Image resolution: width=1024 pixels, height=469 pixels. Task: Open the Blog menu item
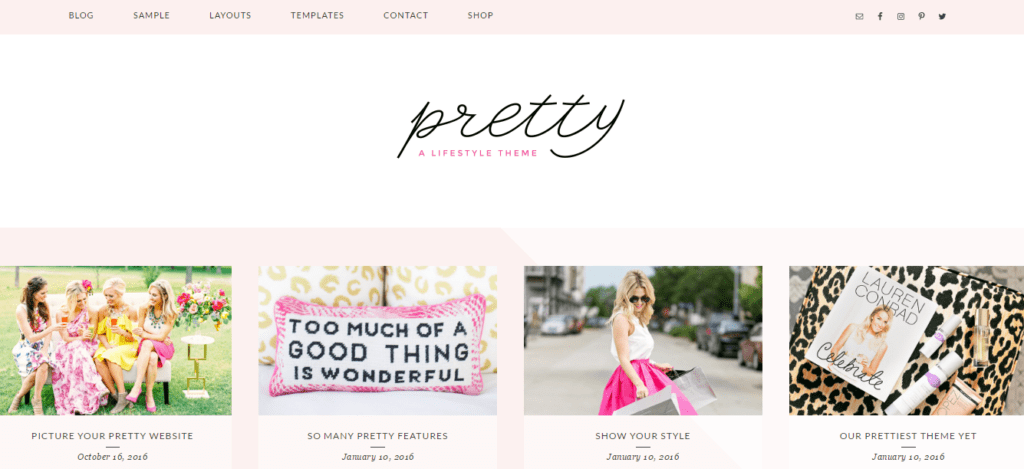coord(81,16)
